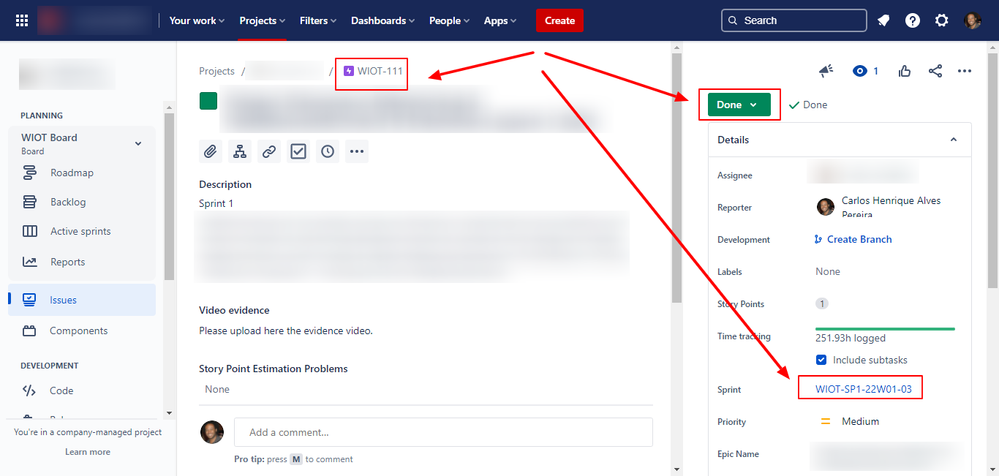Open the green Done status dropdown

pos(738,105)
